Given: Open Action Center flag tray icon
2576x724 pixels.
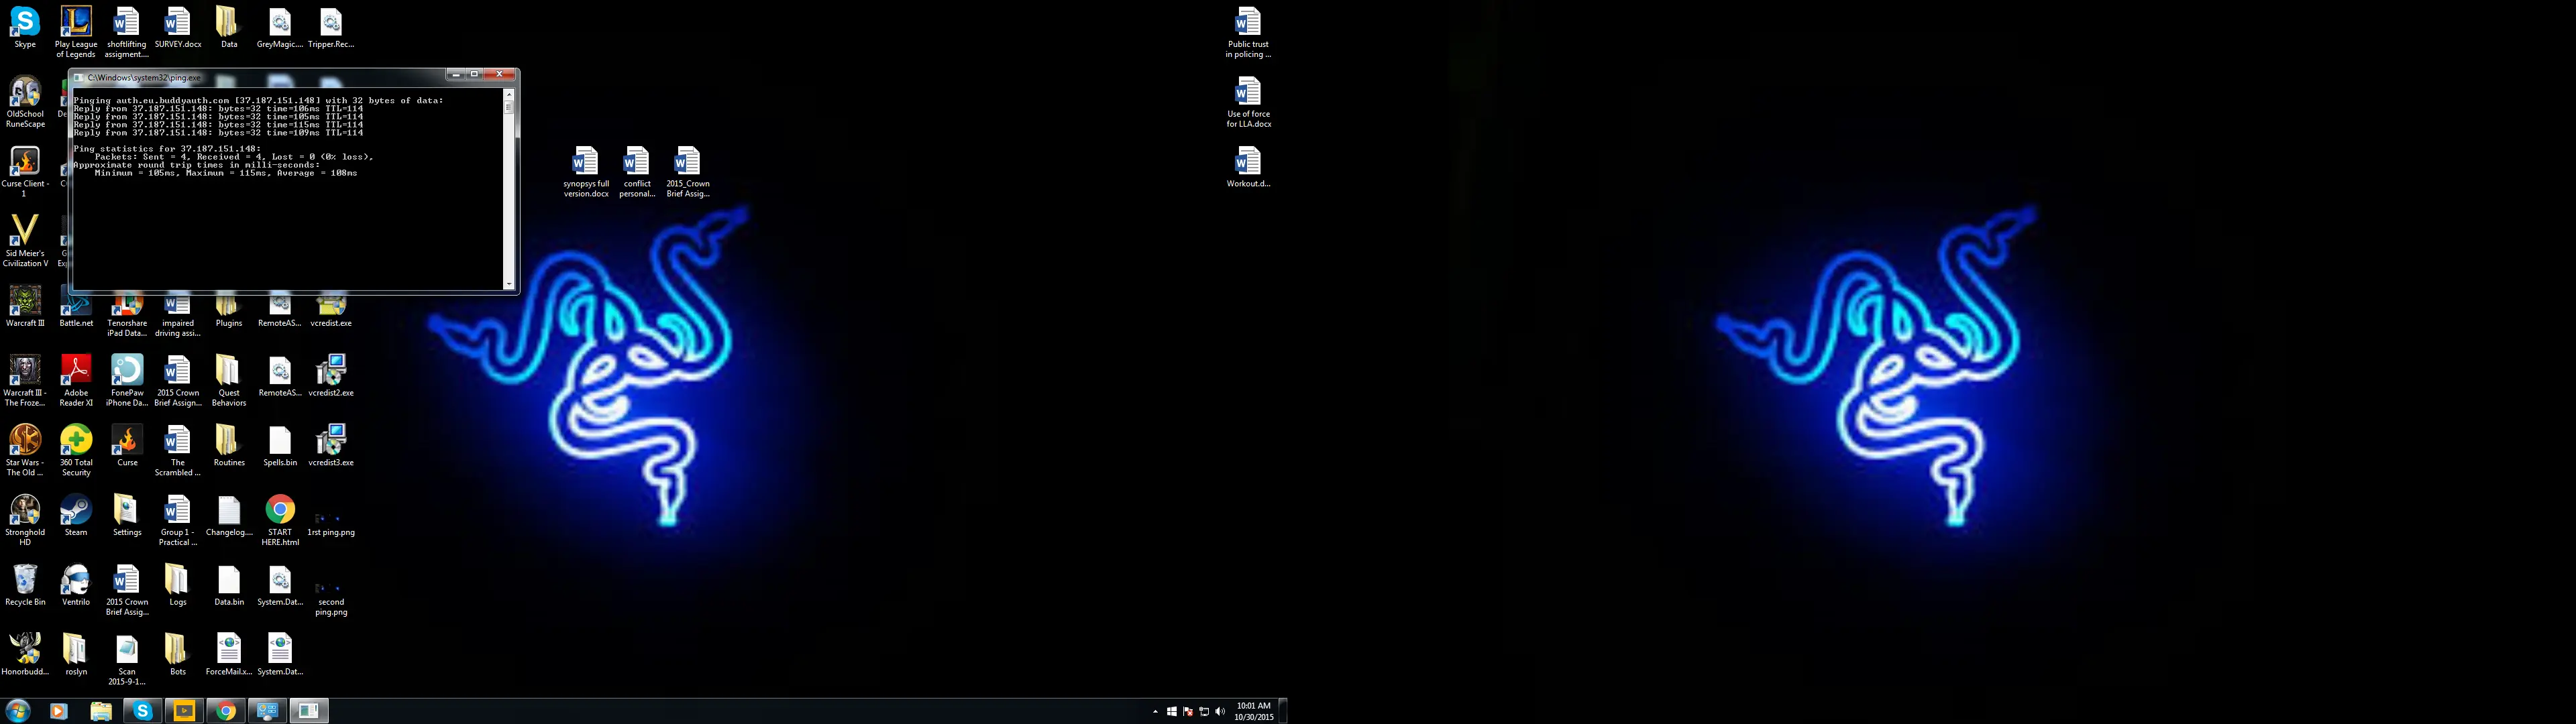Looking at the screenshot, I should [x=1187, y=712].
